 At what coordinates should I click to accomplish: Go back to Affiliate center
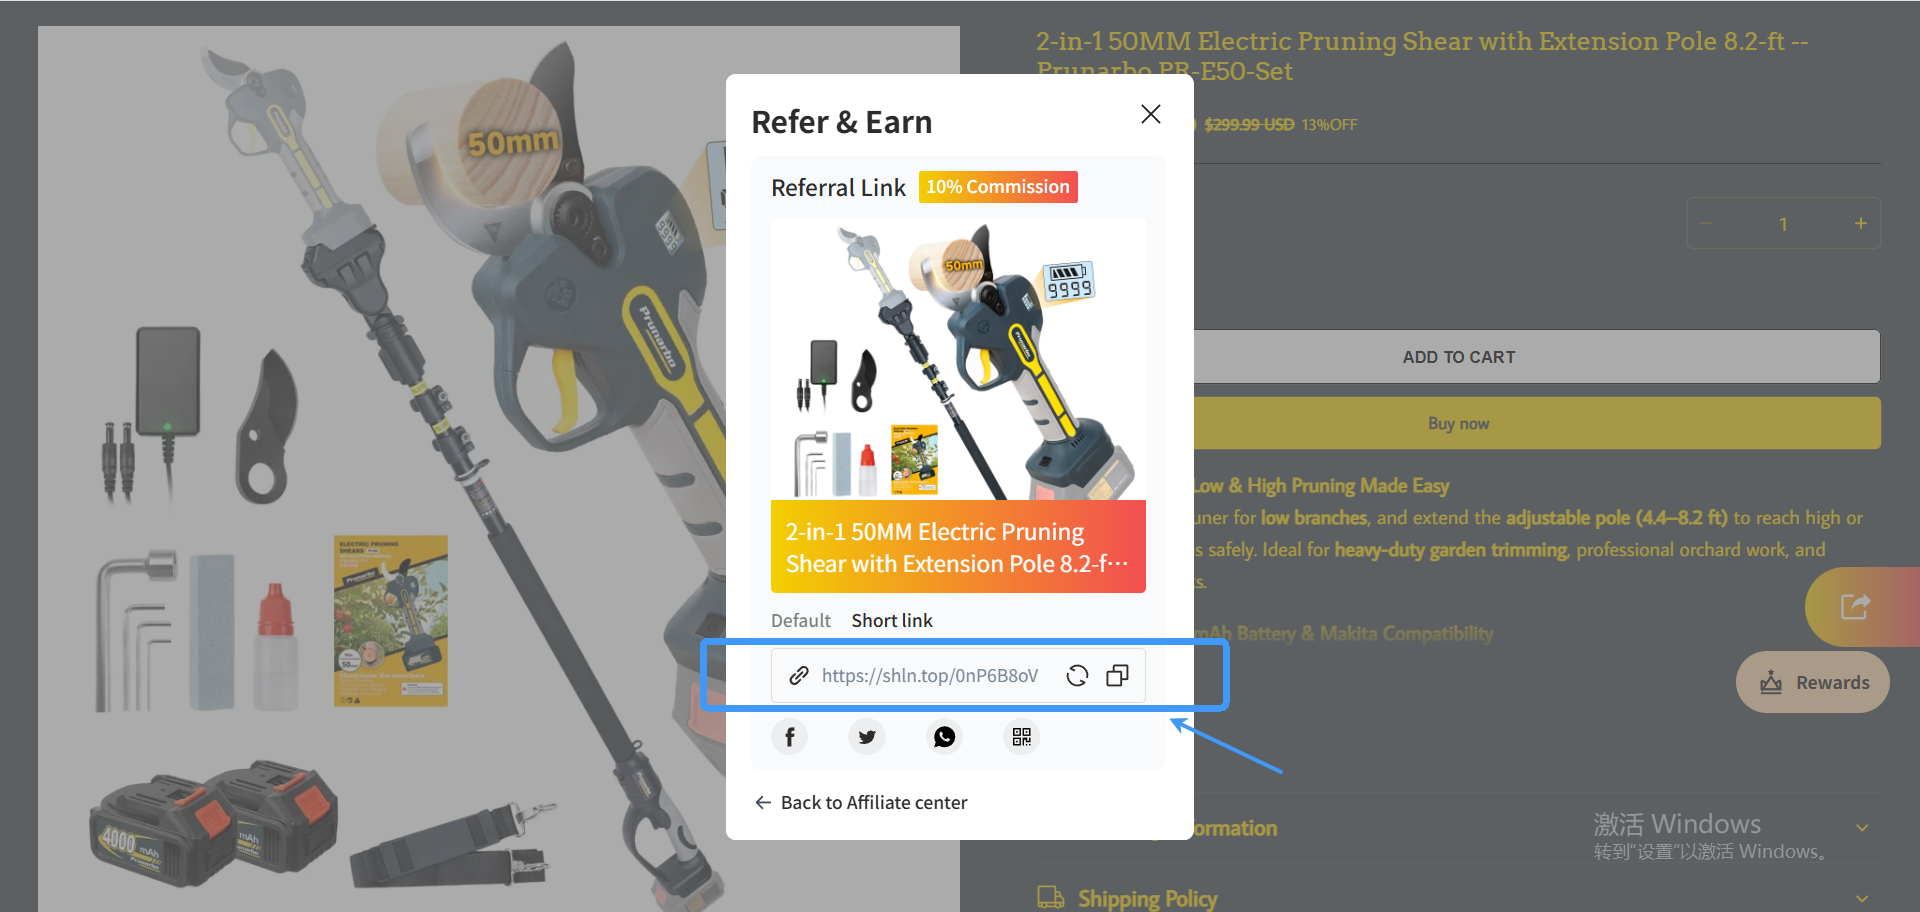[861, 803]
